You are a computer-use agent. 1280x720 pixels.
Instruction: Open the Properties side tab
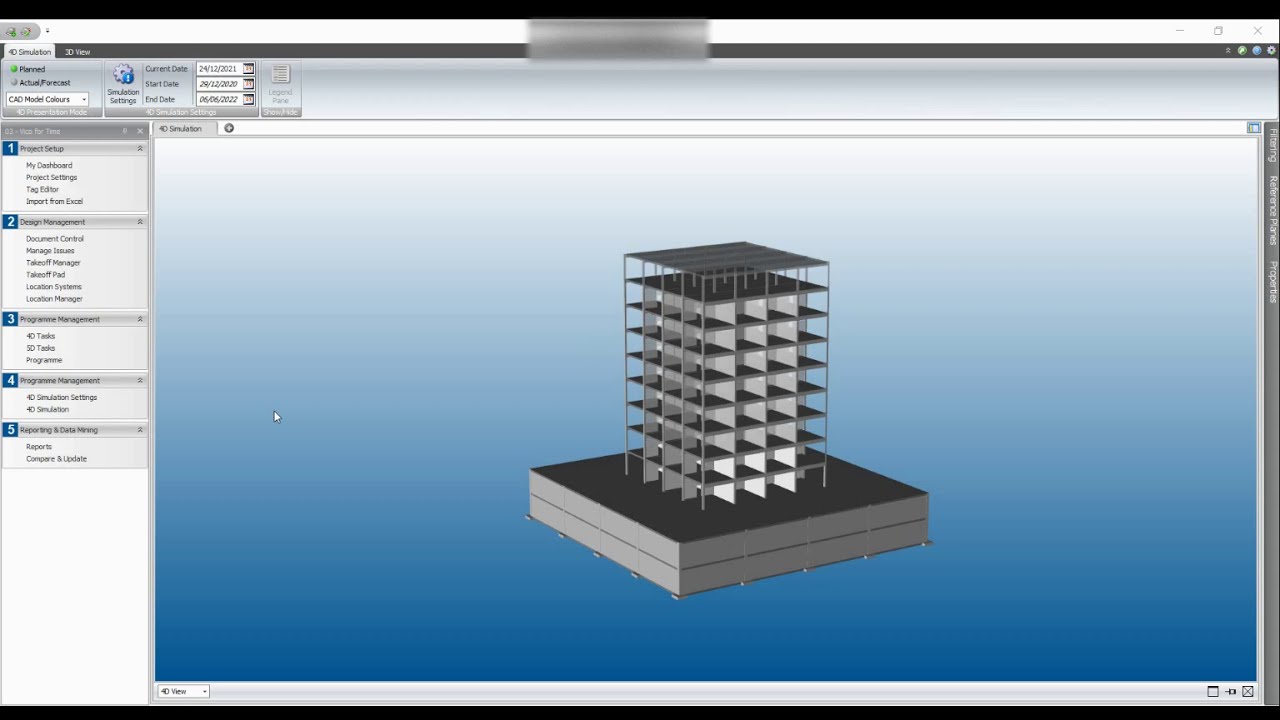coord(1273,281)
